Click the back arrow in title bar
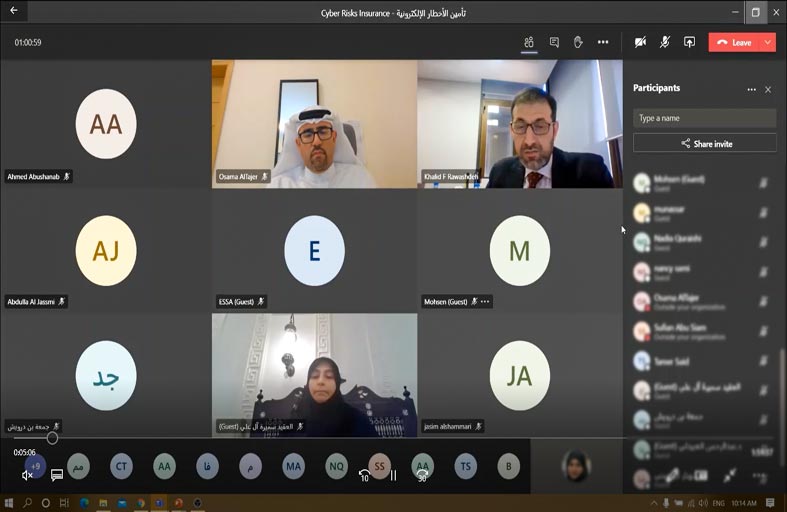The image size is (787, 512). [x=14, y=12]
